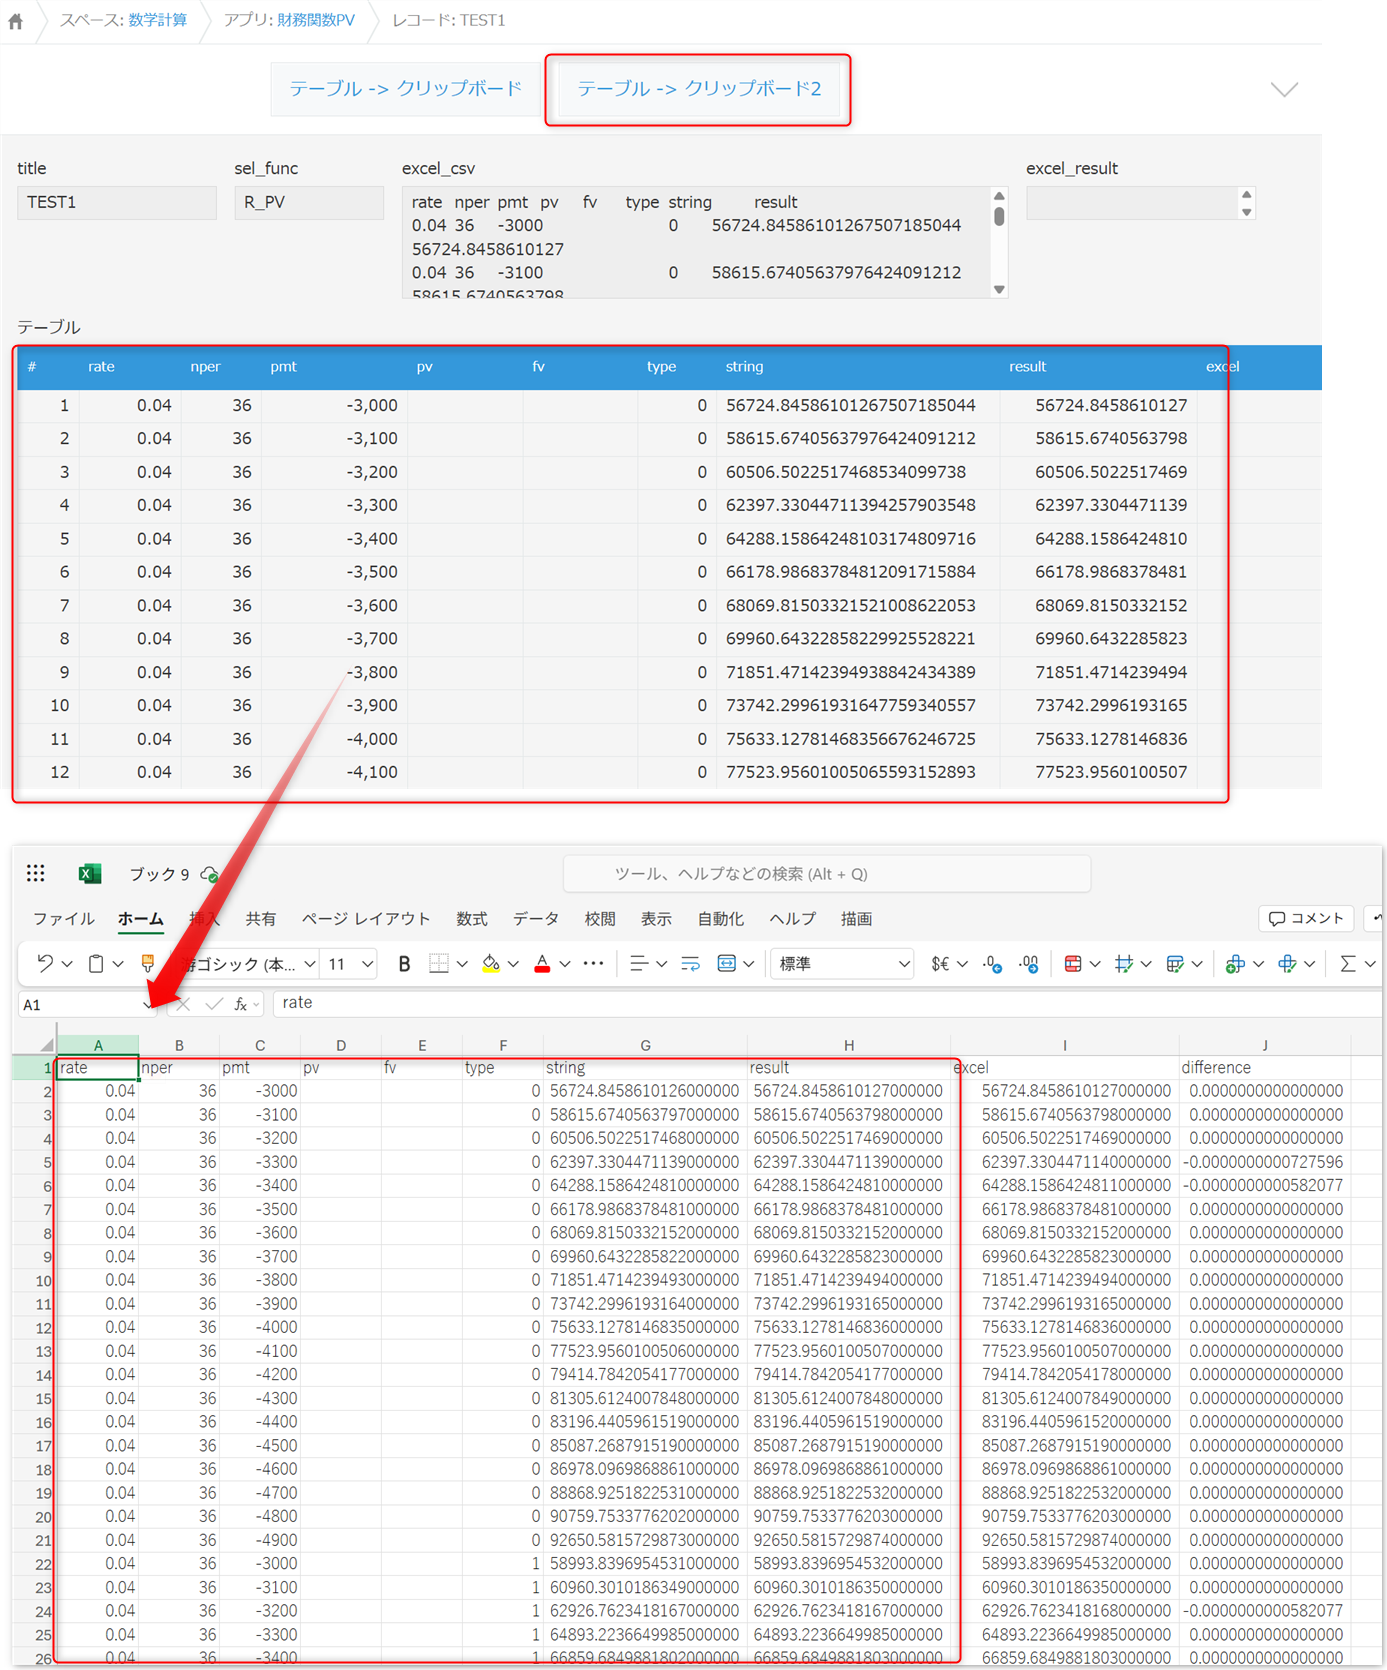Switch to the ホーム tab
Image resolution: width=1387 pixels, height=1670 pixels.
point(141,919)
